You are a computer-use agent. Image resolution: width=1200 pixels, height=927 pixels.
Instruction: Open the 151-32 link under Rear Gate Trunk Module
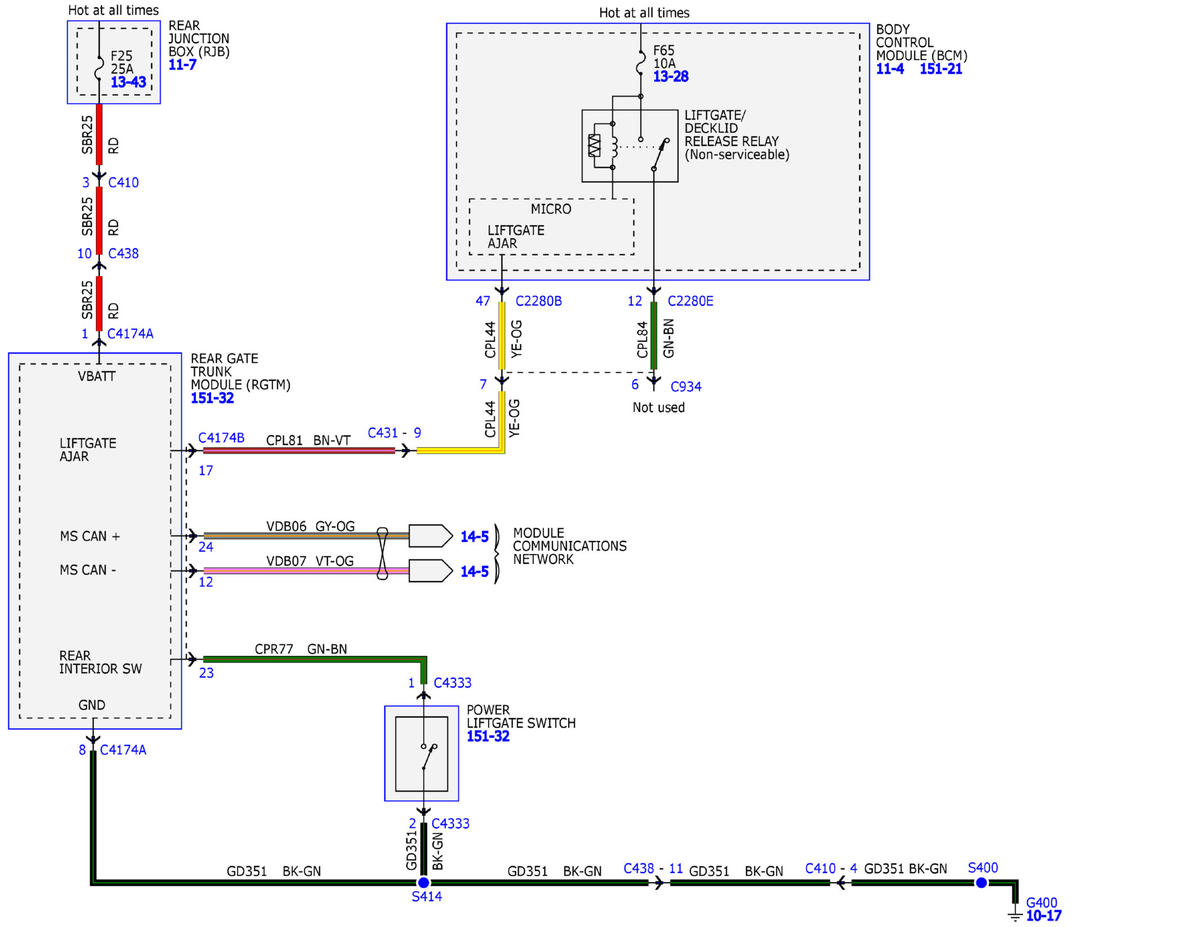click(x=211, y=398)
